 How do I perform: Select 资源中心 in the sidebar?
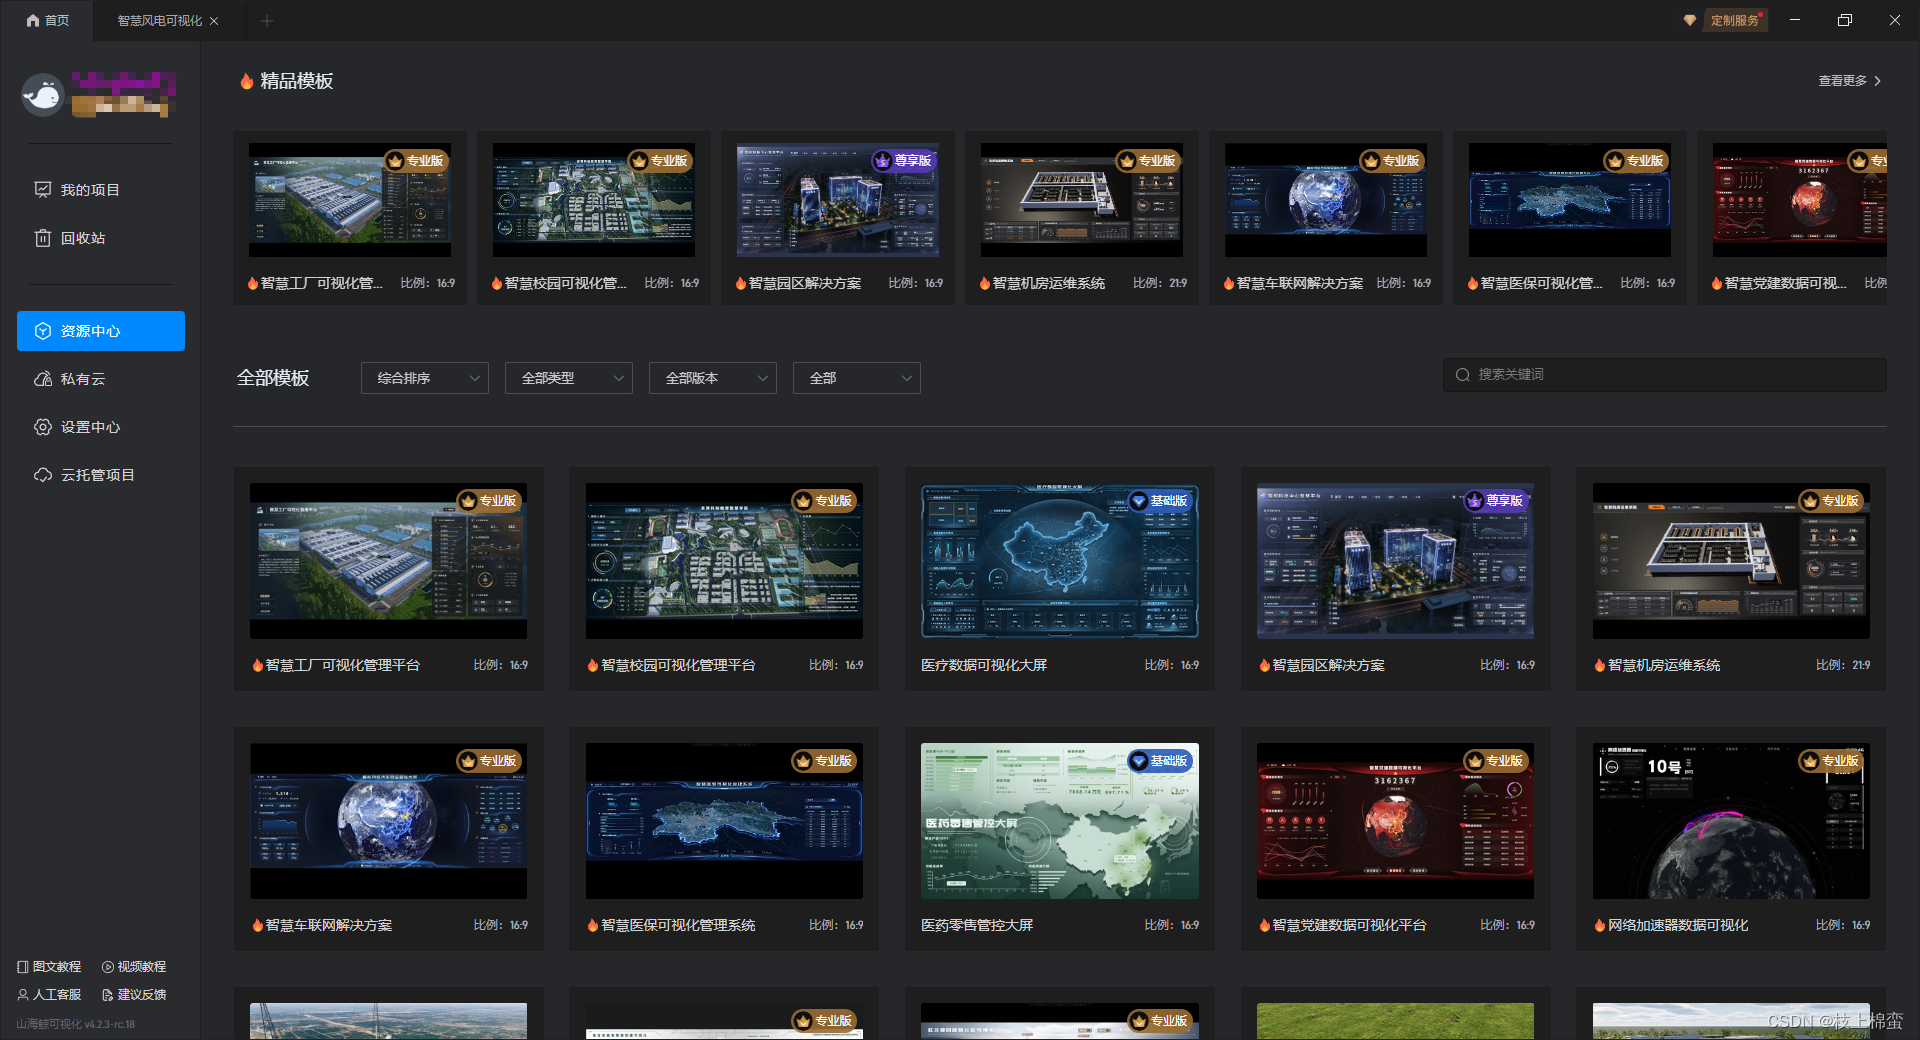[x=101, y=331]
